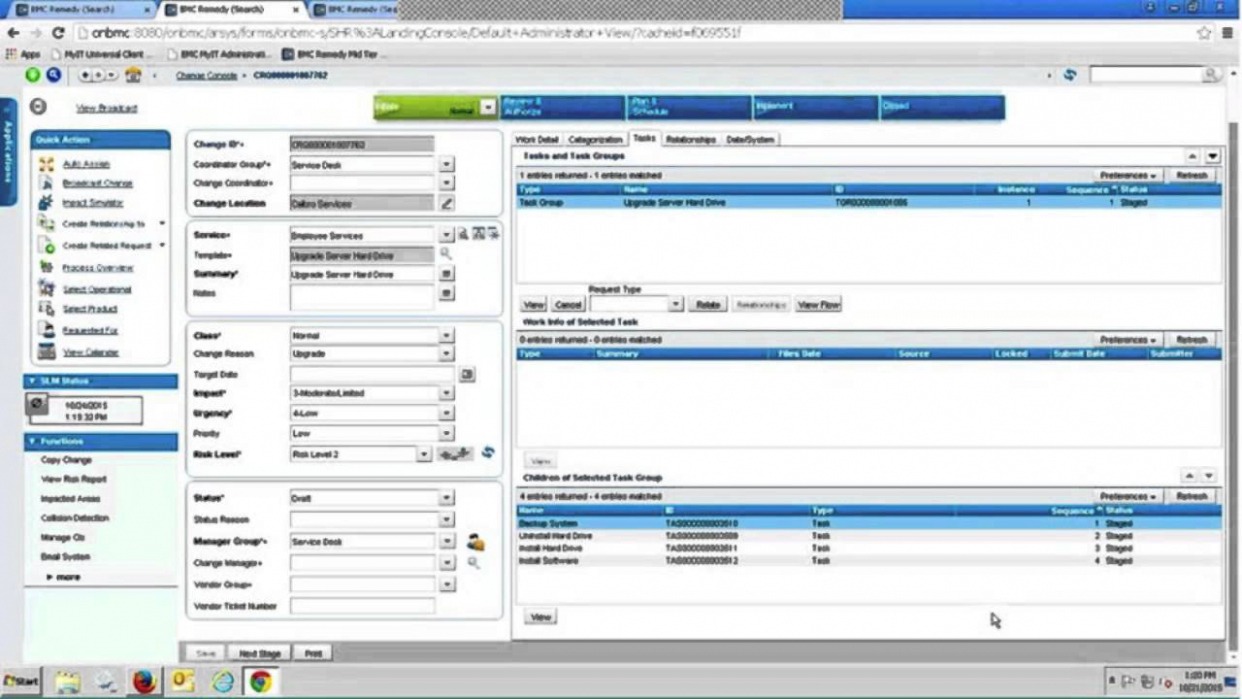The width and height of the screenshot is (1242, 699).
Task: Open the View Broadcast link
Action: (x=107, y=108)
